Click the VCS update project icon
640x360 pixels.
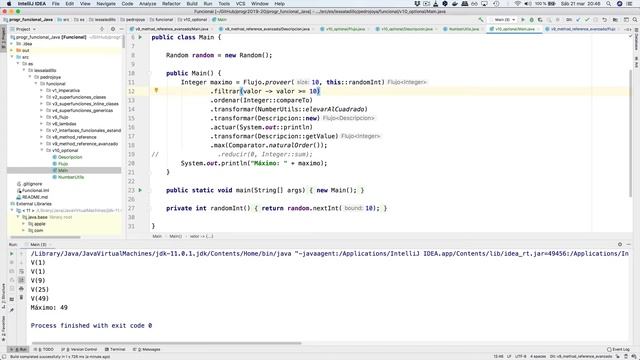578,20
